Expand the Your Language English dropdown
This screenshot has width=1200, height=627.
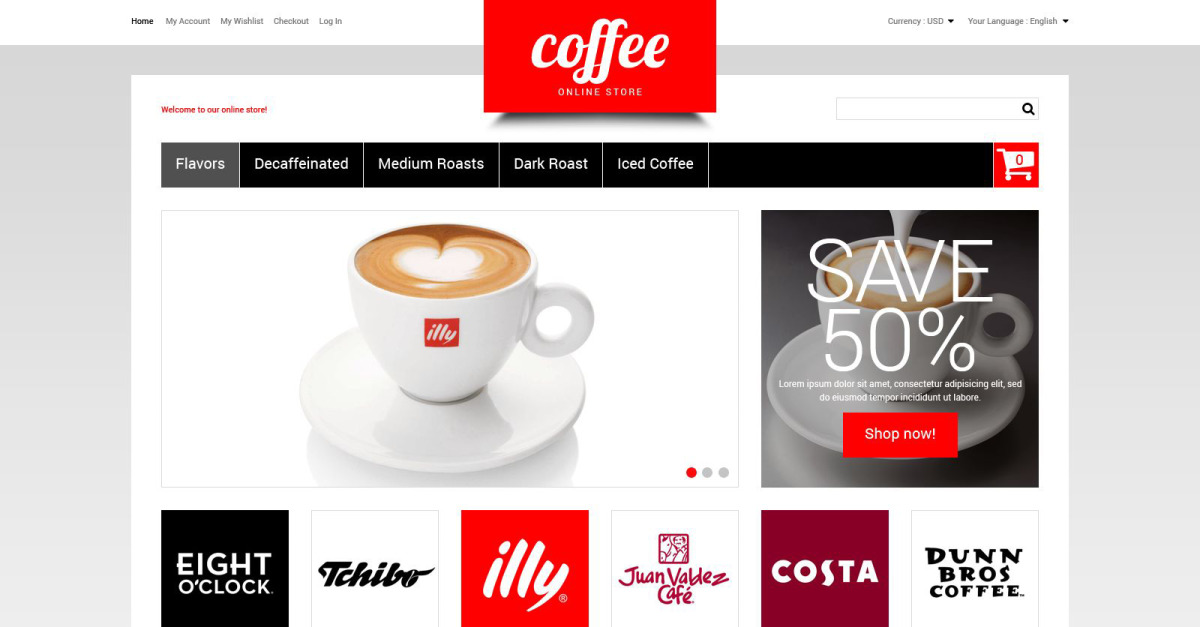tap(1018, 21)
